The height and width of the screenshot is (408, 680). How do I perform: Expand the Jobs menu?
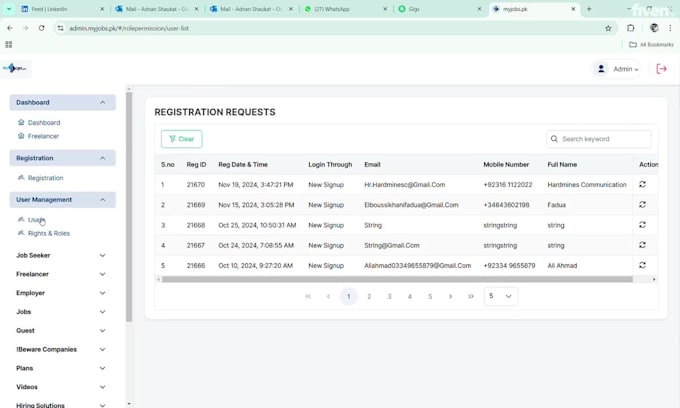point(61,312)
